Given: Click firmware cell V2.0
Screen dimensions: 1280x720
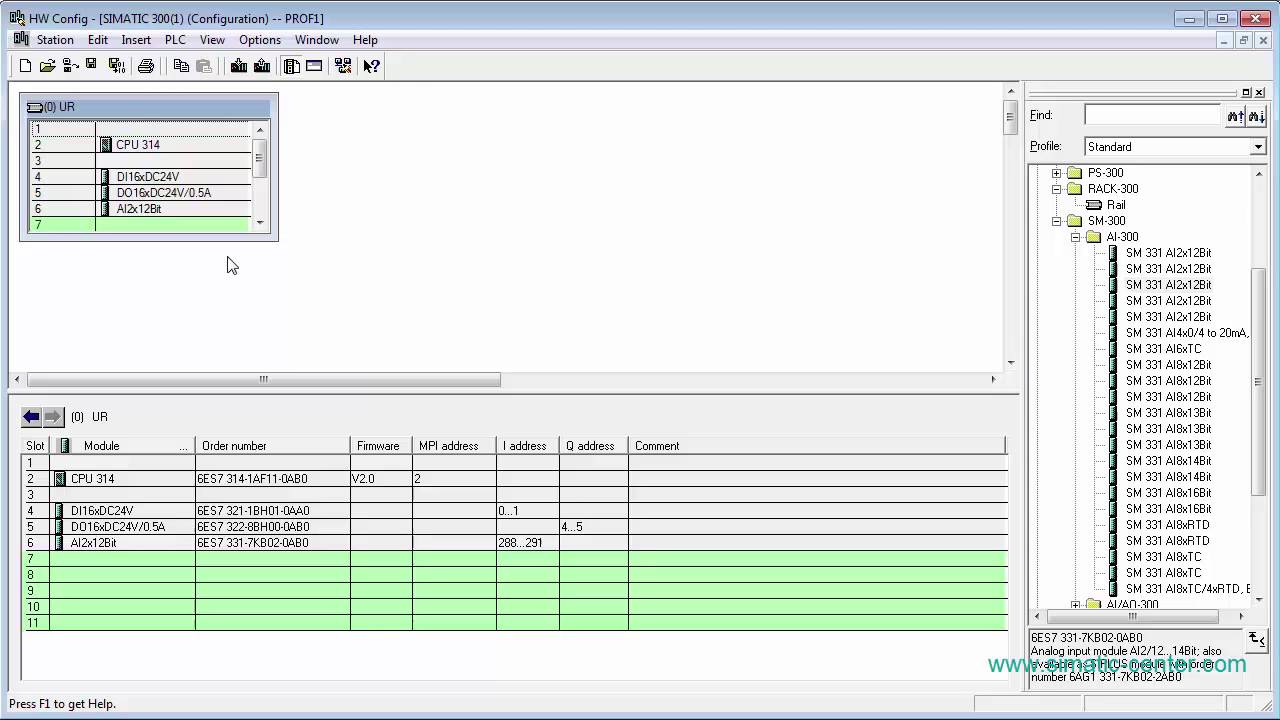Looking at the screenshot, I should [380, 479].
